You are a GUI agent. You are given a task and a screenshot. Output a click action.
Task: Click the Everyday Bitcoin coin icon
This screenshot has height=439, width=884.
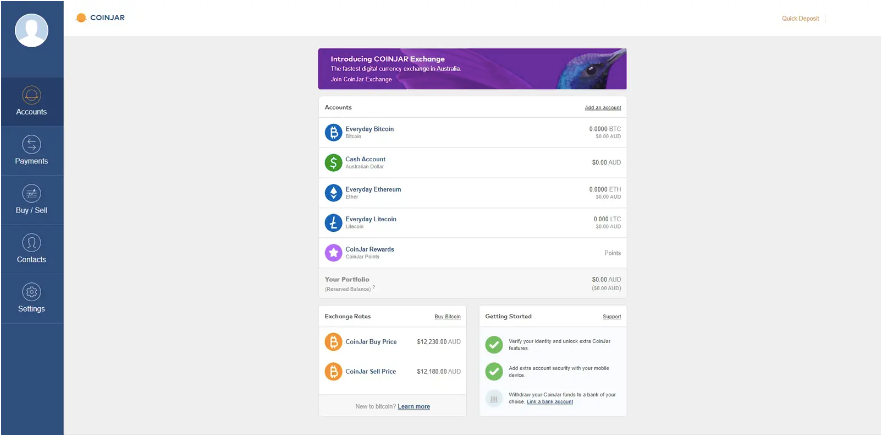pos(333,132)
